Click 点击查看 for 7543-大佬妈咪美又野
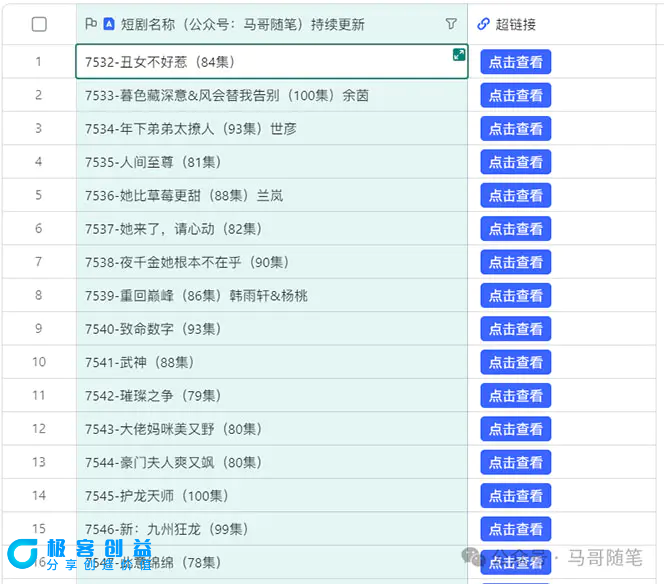The width and height of the screenshot is (664, 584). click(x=515, y=429)
